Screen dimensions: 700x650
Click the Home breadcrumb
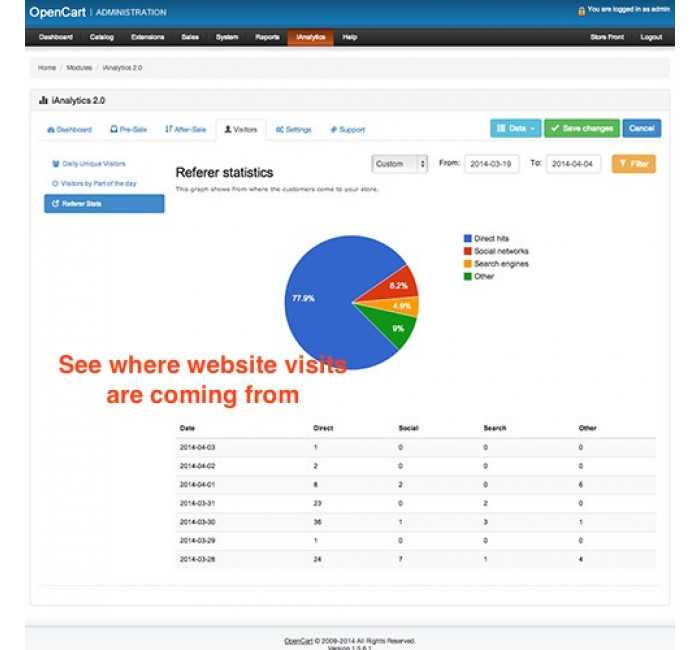pos(47,68)
